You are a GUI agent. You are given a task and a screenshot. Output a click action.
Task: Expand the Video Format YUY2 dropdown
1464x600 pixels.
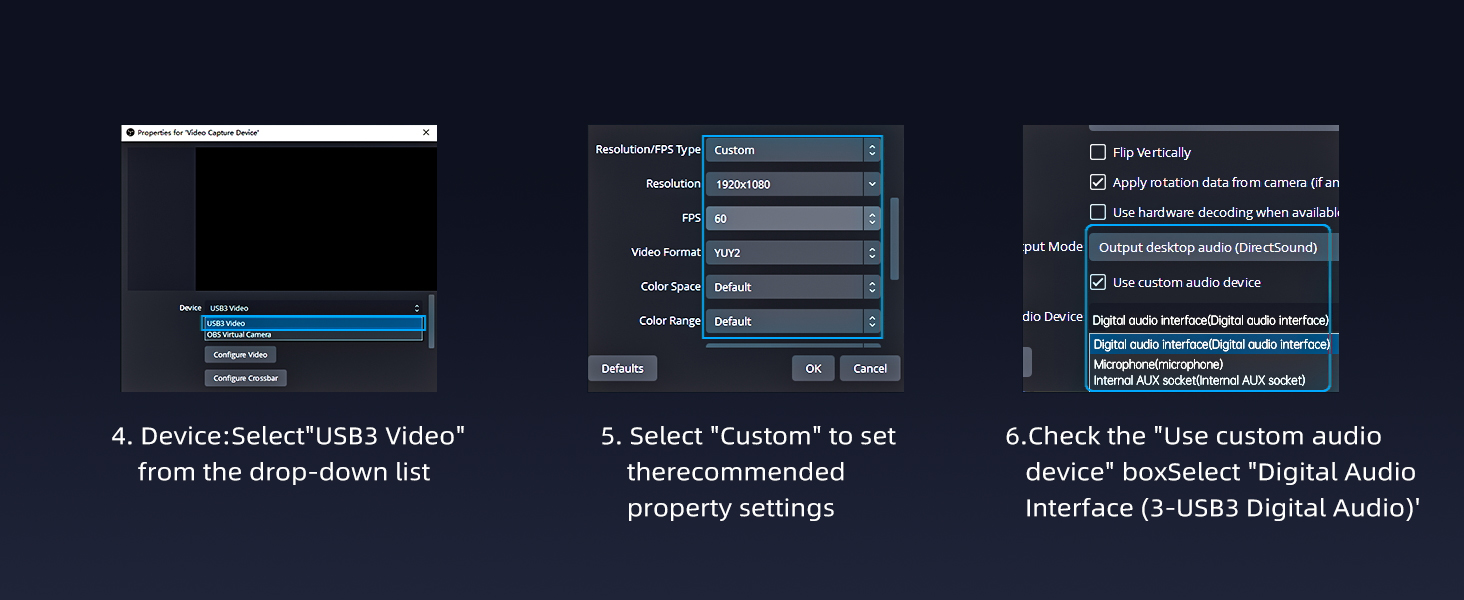tap(792, 253)
